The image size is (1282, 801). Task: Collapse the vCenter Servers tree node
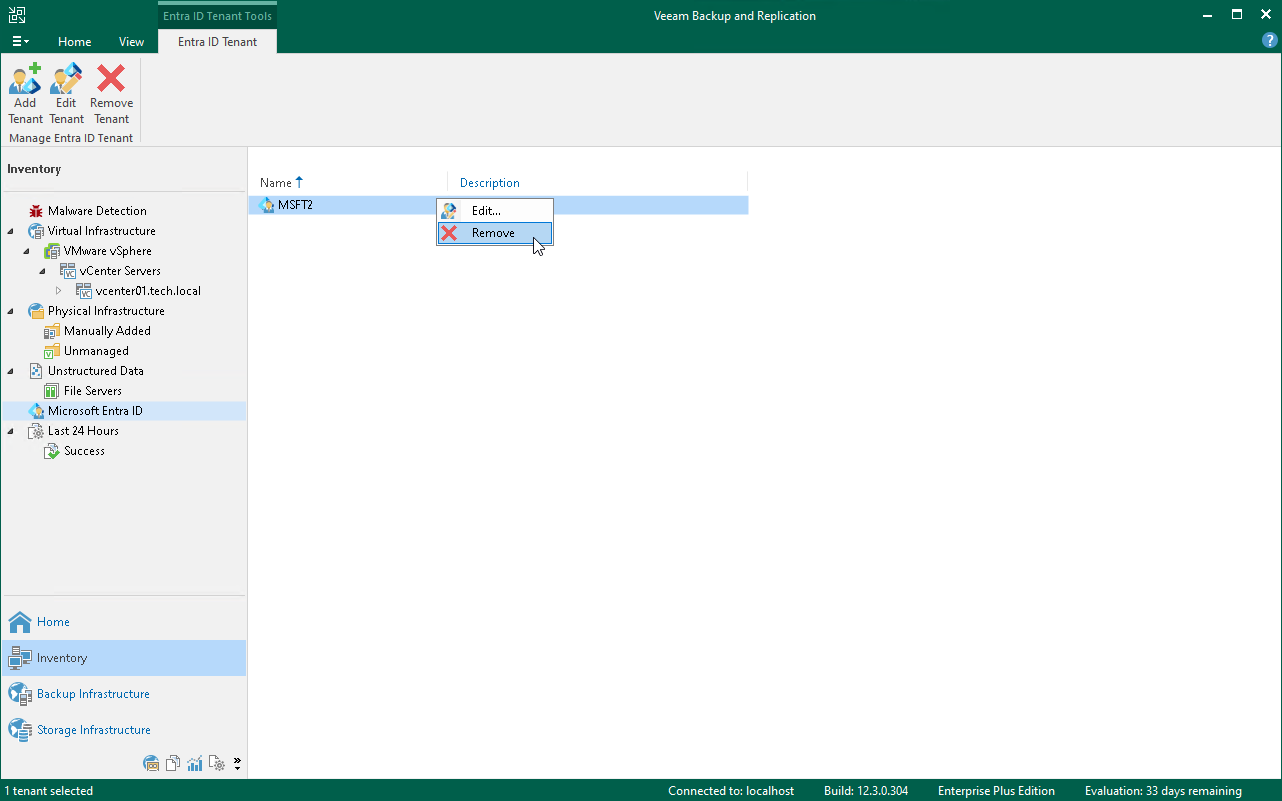[x=43, y=271]
